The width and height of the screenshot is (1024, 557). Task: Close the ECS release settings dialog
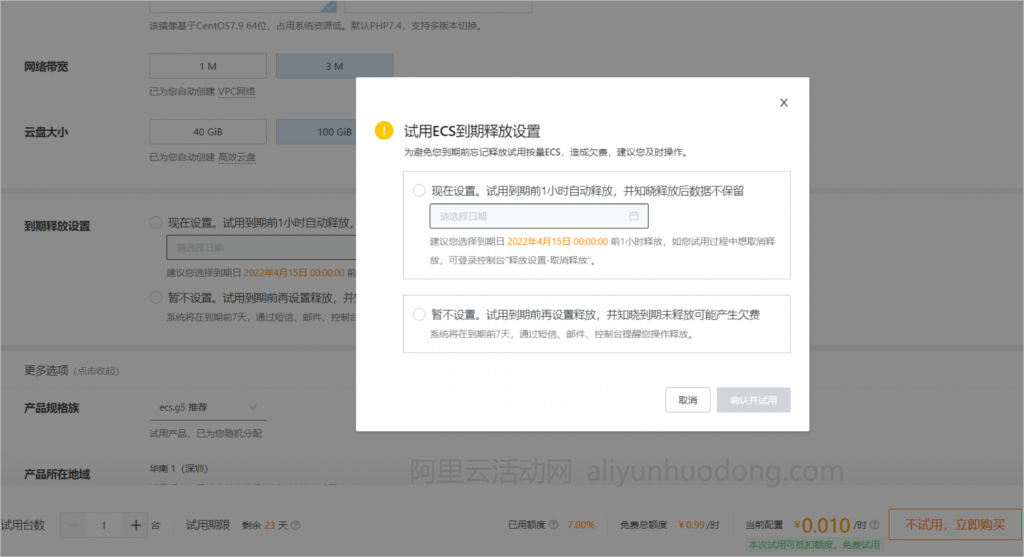coord(784,103)
